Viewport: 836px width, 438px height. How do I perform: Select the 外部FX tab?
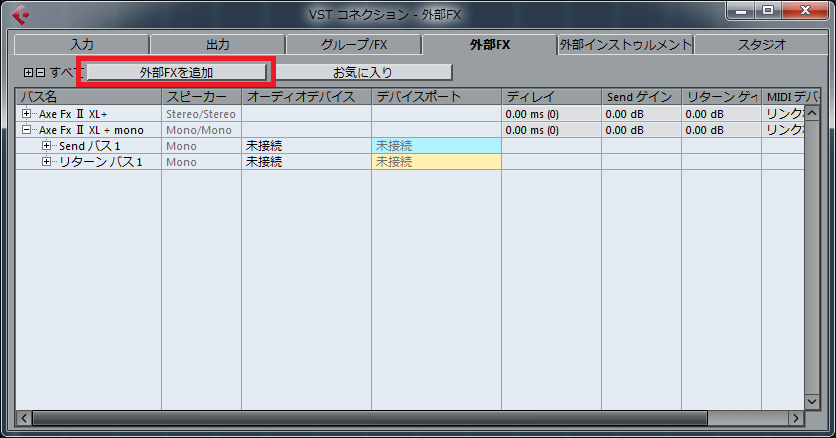pyautogui.click(x=489, y=45)
